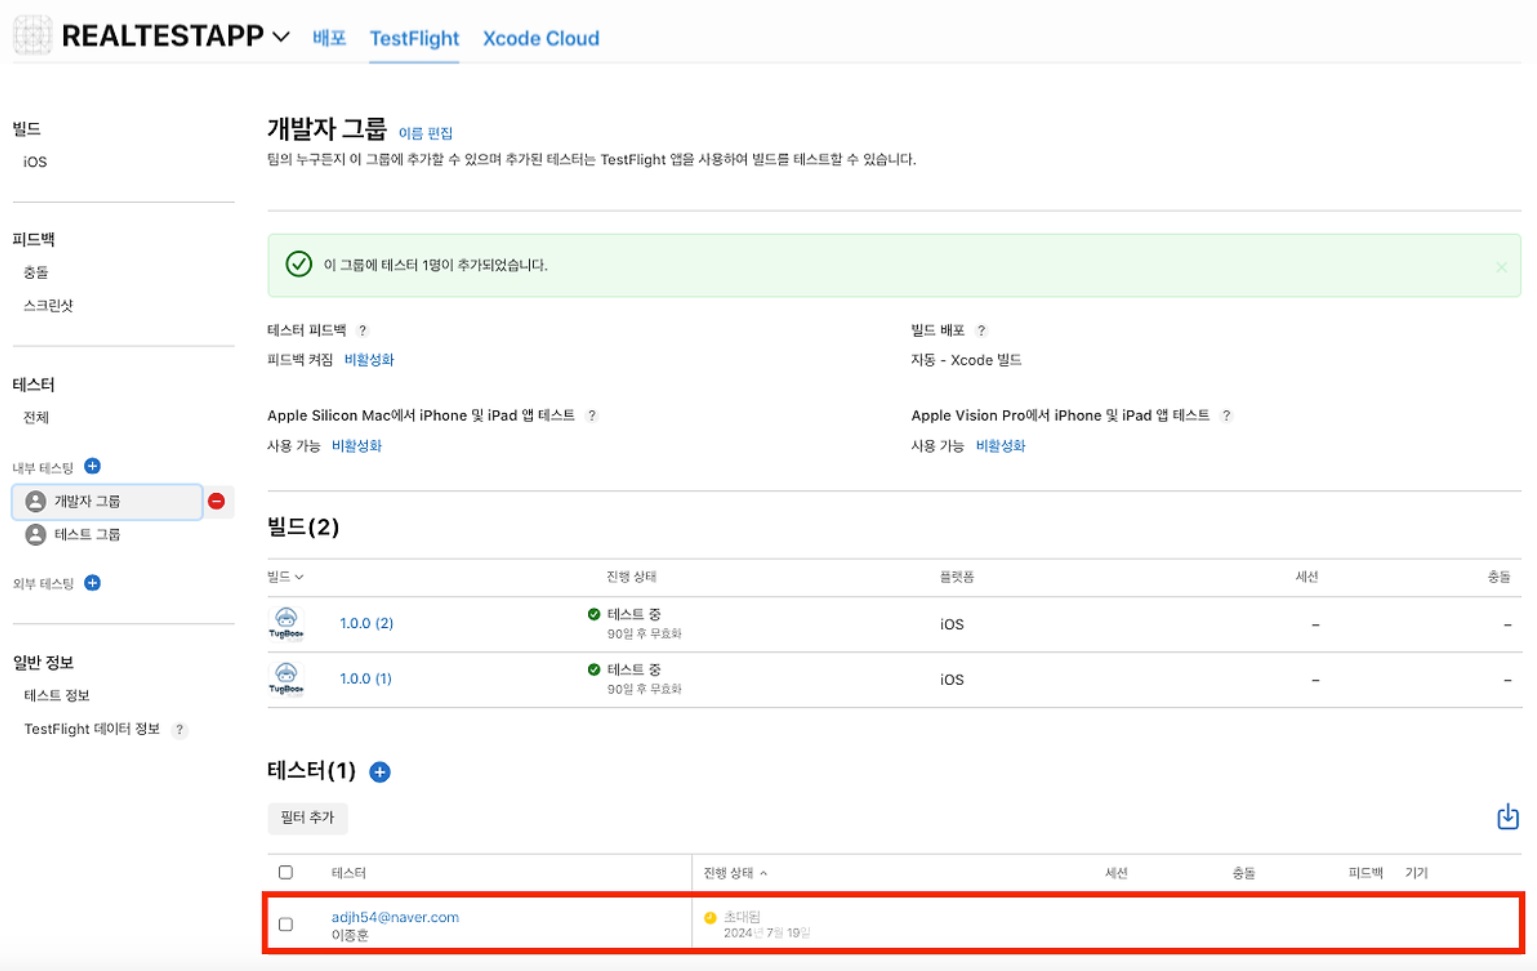
Task: Click the app icon for build 1.0.0 (1)
Action: 286,678
